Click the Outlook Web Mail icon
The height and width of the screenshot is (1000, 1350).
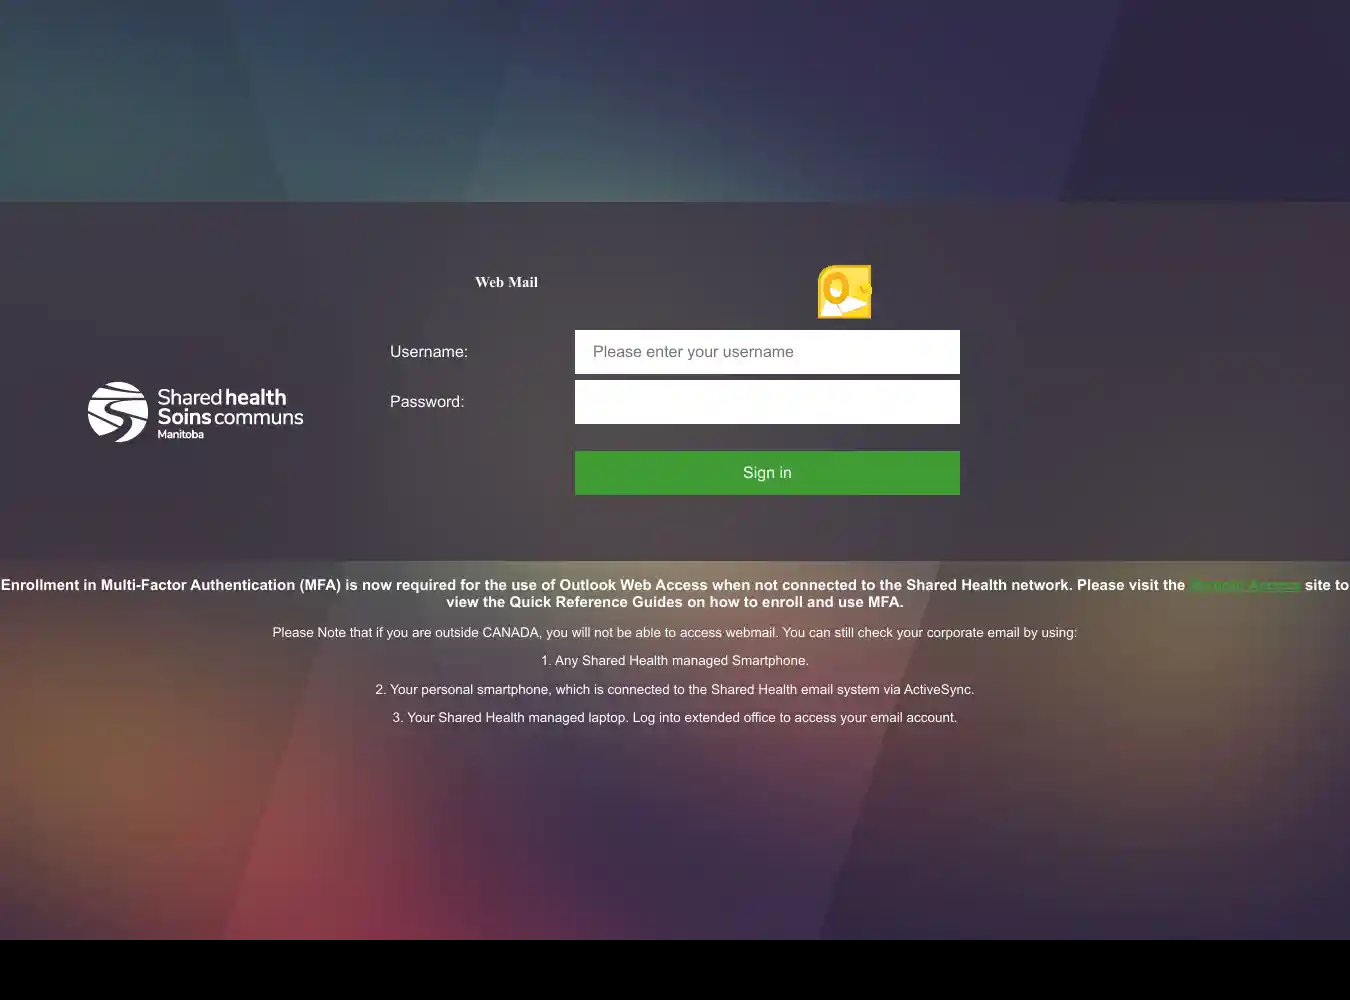click(845, 292)
